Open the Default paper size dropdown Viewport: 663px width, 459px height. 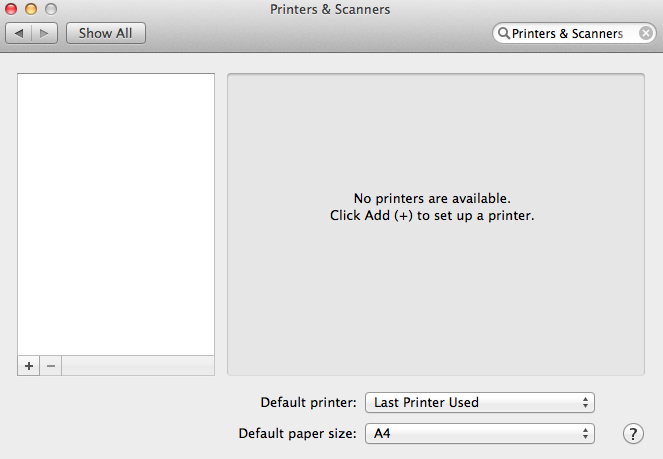tap(480, 434)
